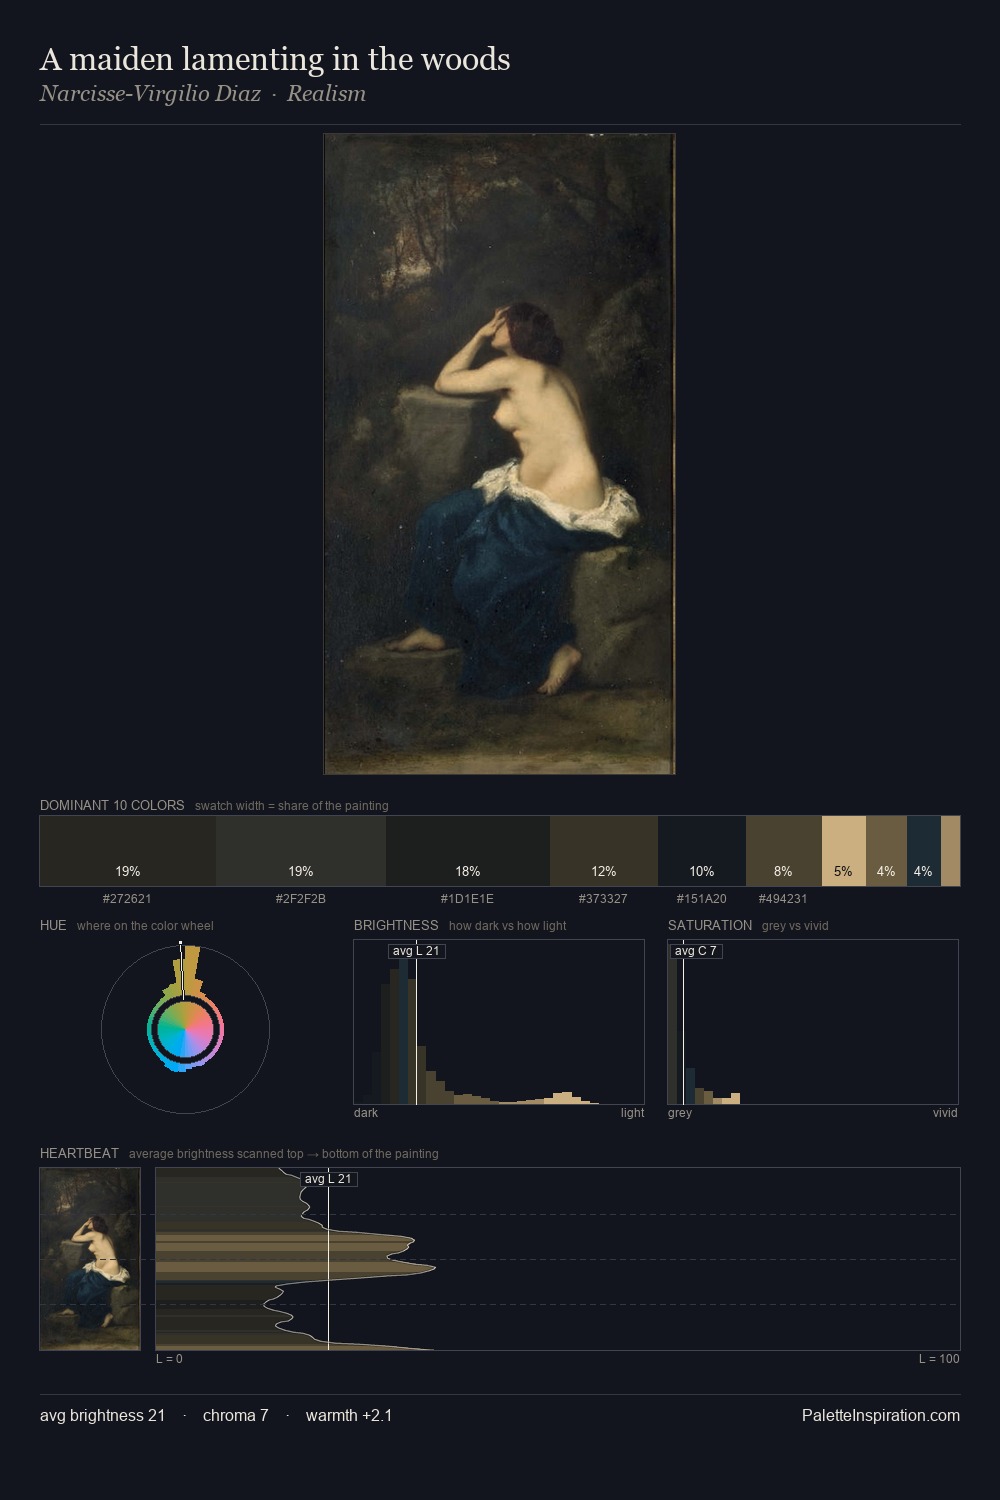Select the brown 4% swatch
Viewport: 1000px width, 1500px height.
click(x=886, y=851)
